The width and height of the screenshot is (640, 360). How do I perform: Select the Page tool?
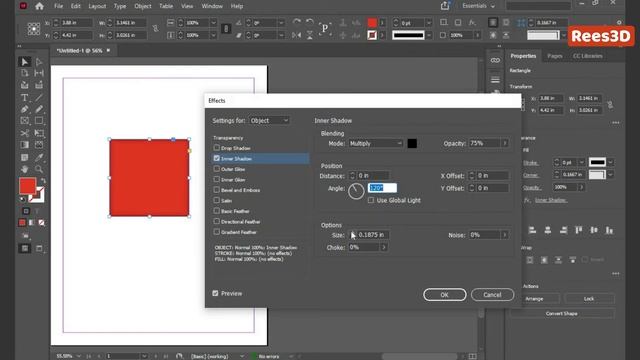(24, 73)
